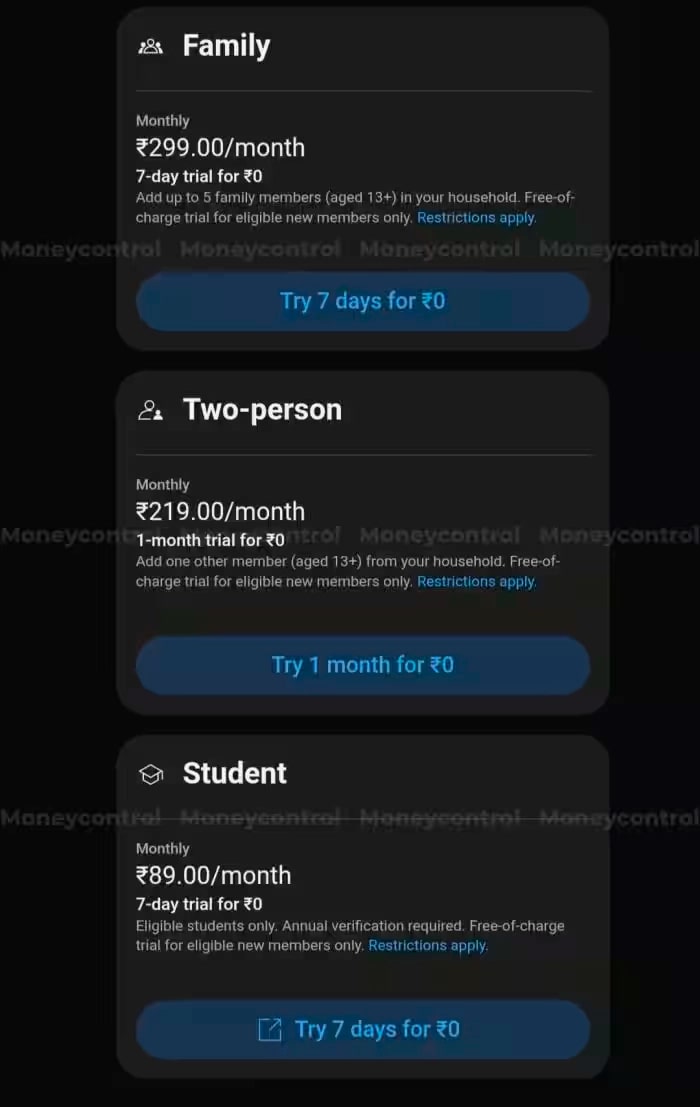Click the Student graduation cap icon
This screenshot has width=700, height=1107.
[151, 774]
